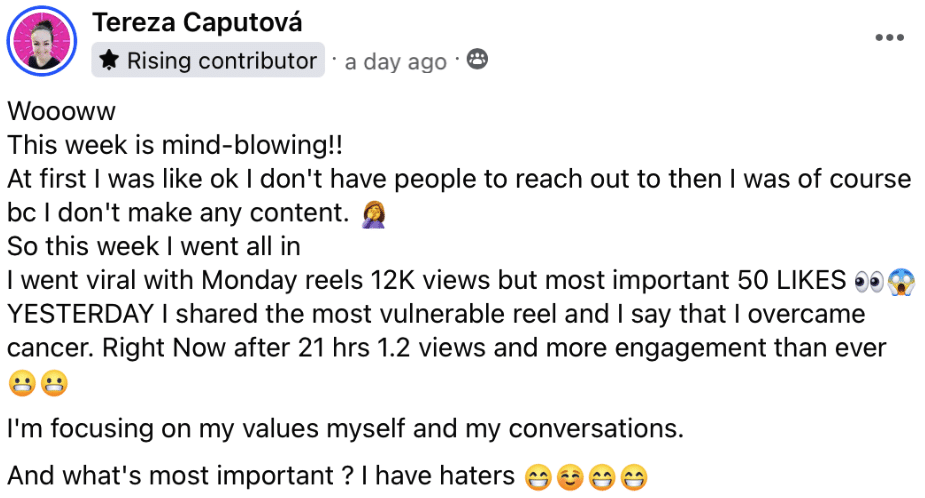Click the "50 LIKES" text
The image size is (925, 498).
[x=794, y=280]
